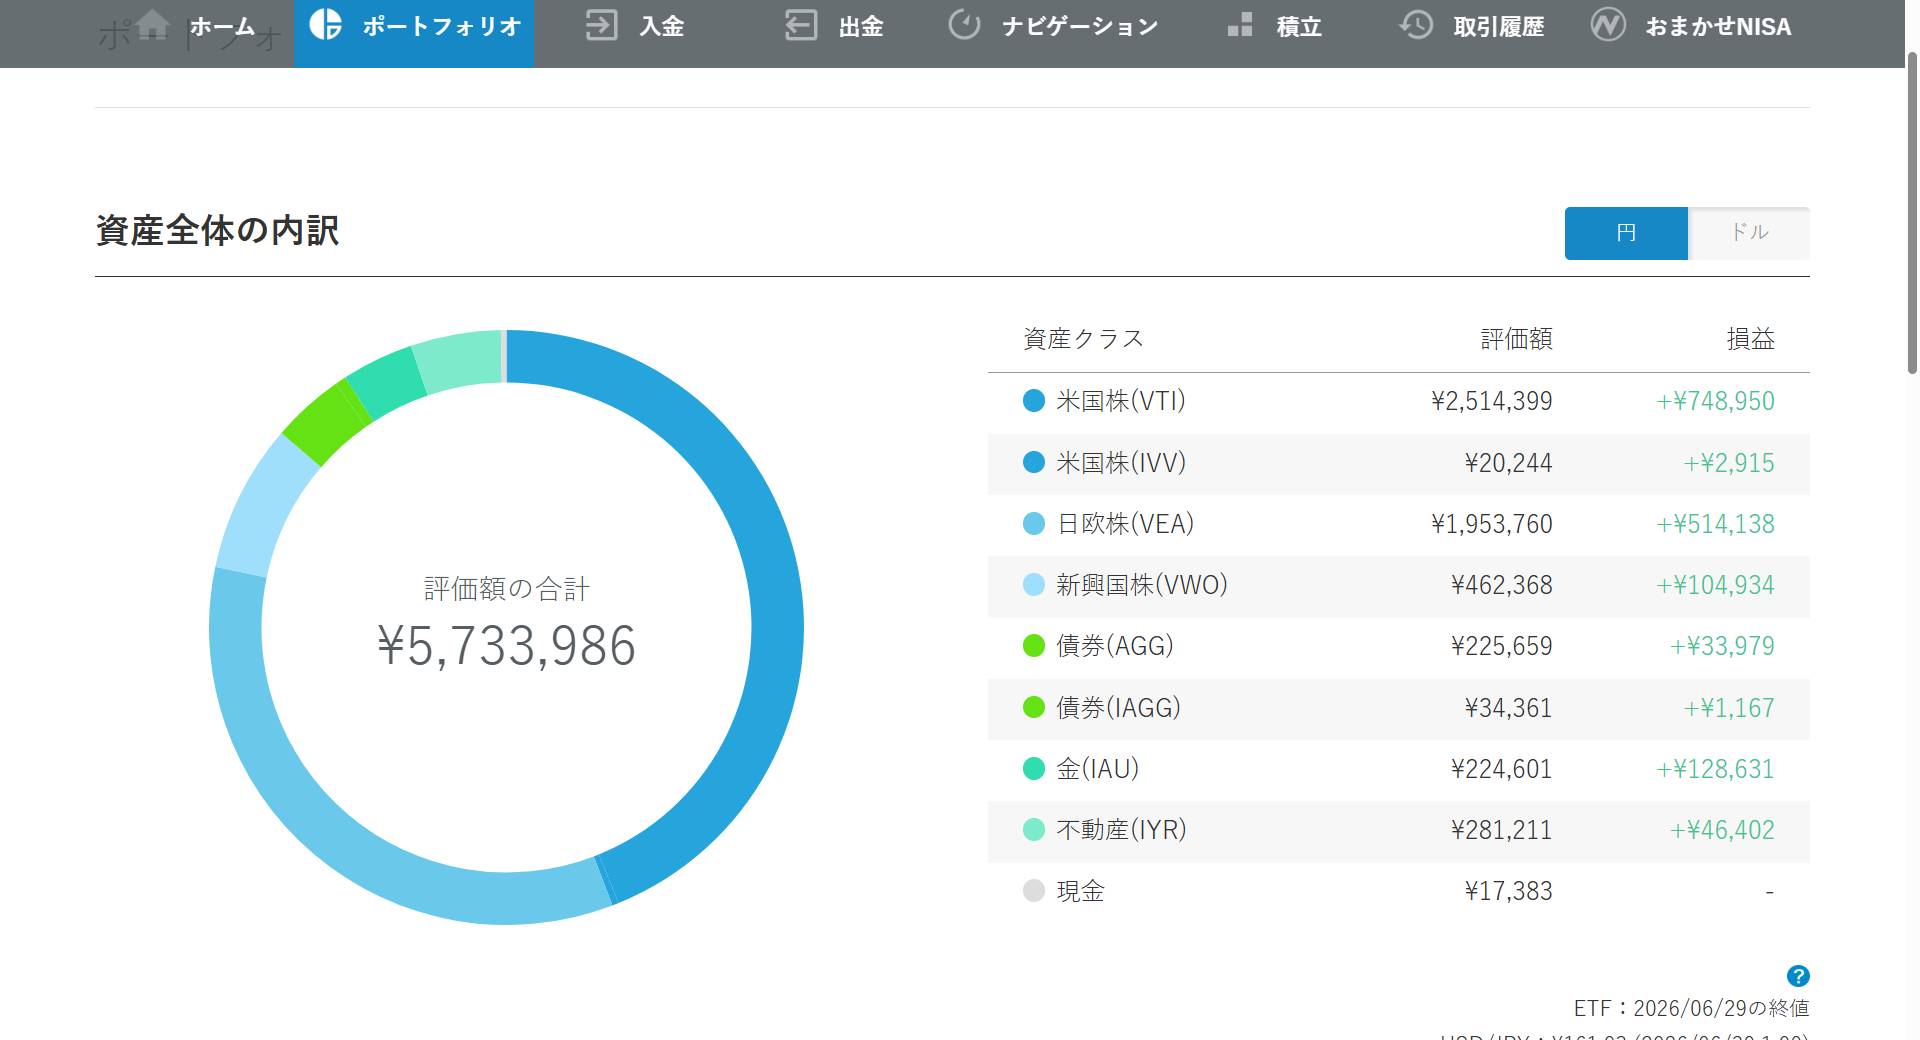The height and width of the screenshot is (1040, 1920).
Task: Click the ¥225,659 valuation value
Action: tap(1501, 646)
